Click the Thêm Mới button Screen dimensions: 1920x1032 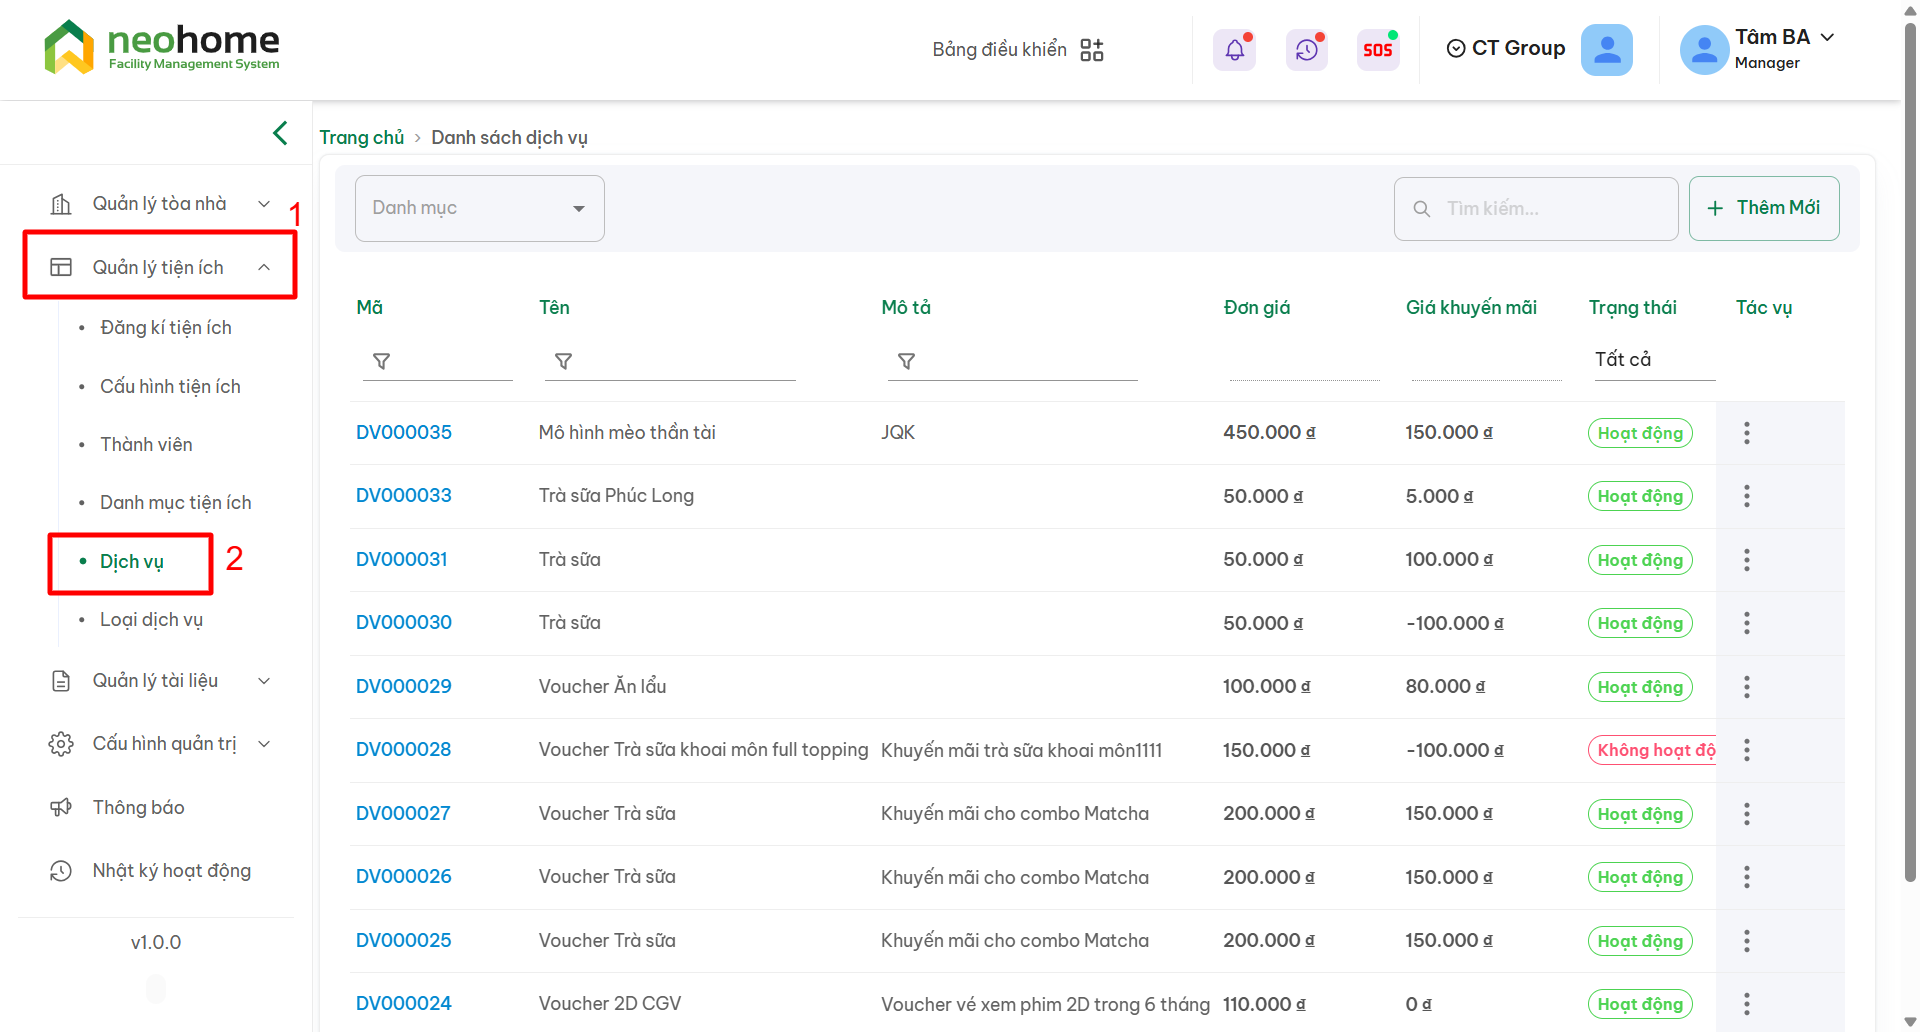point(1763,208)
